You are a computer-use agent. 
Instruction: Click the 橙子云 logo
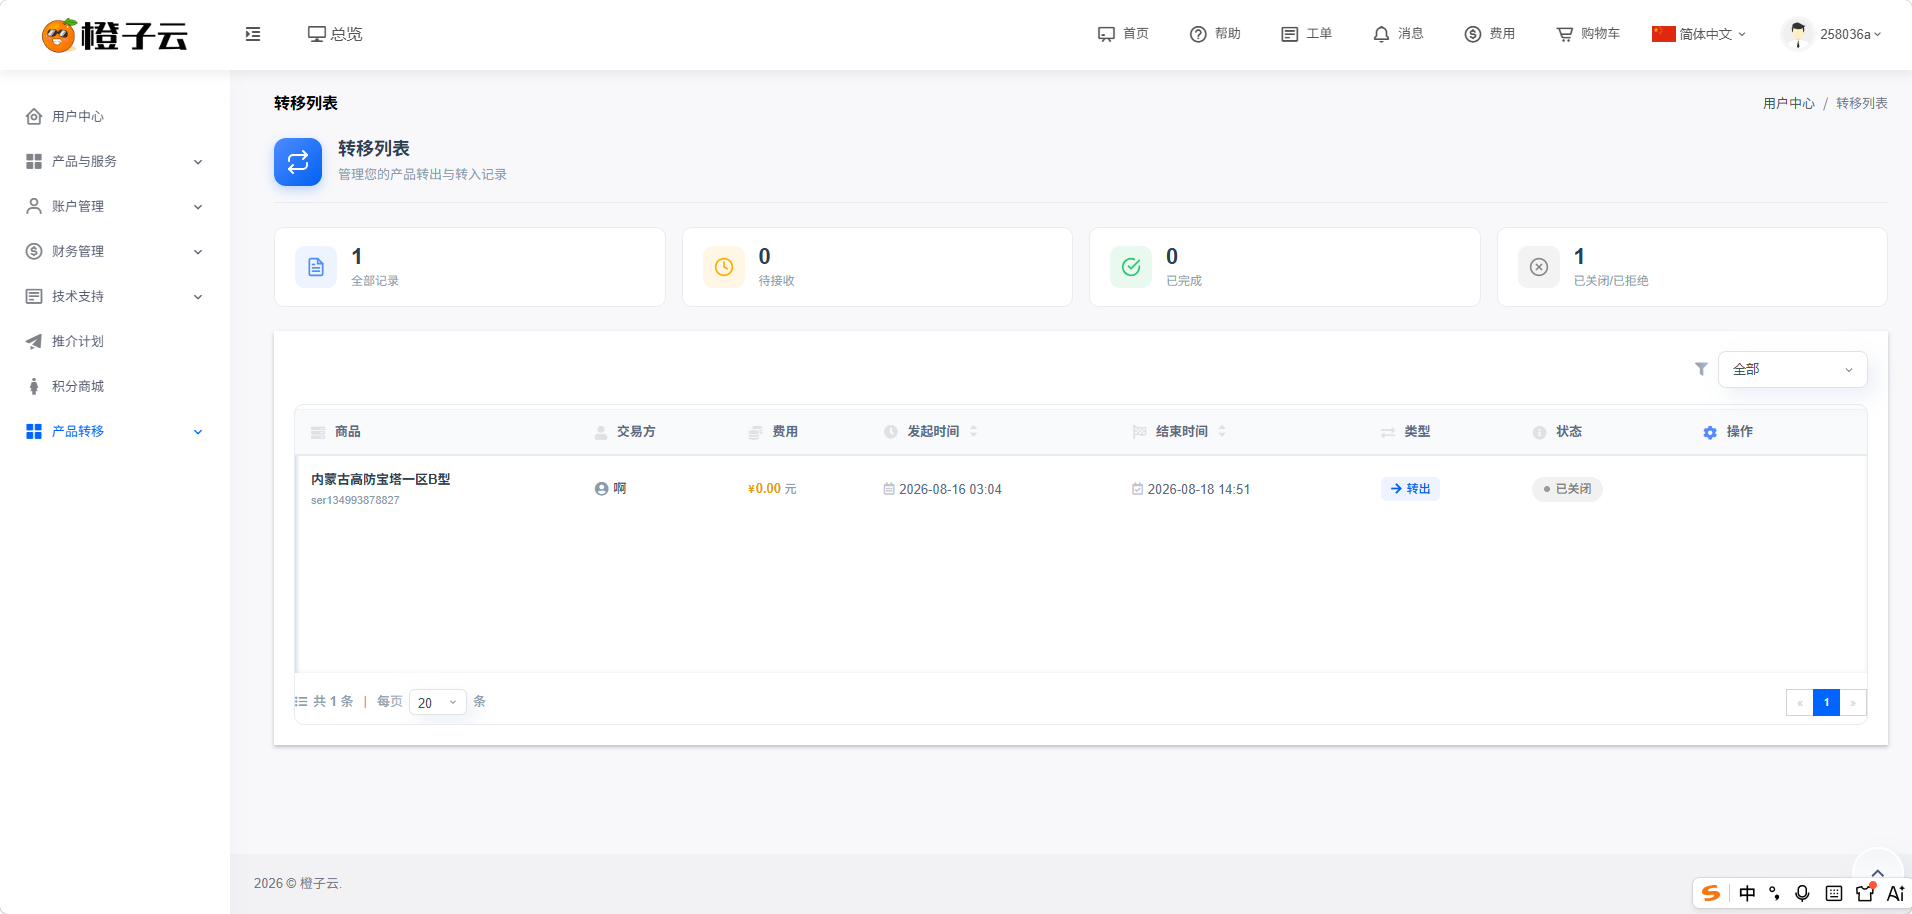(115, 35)
